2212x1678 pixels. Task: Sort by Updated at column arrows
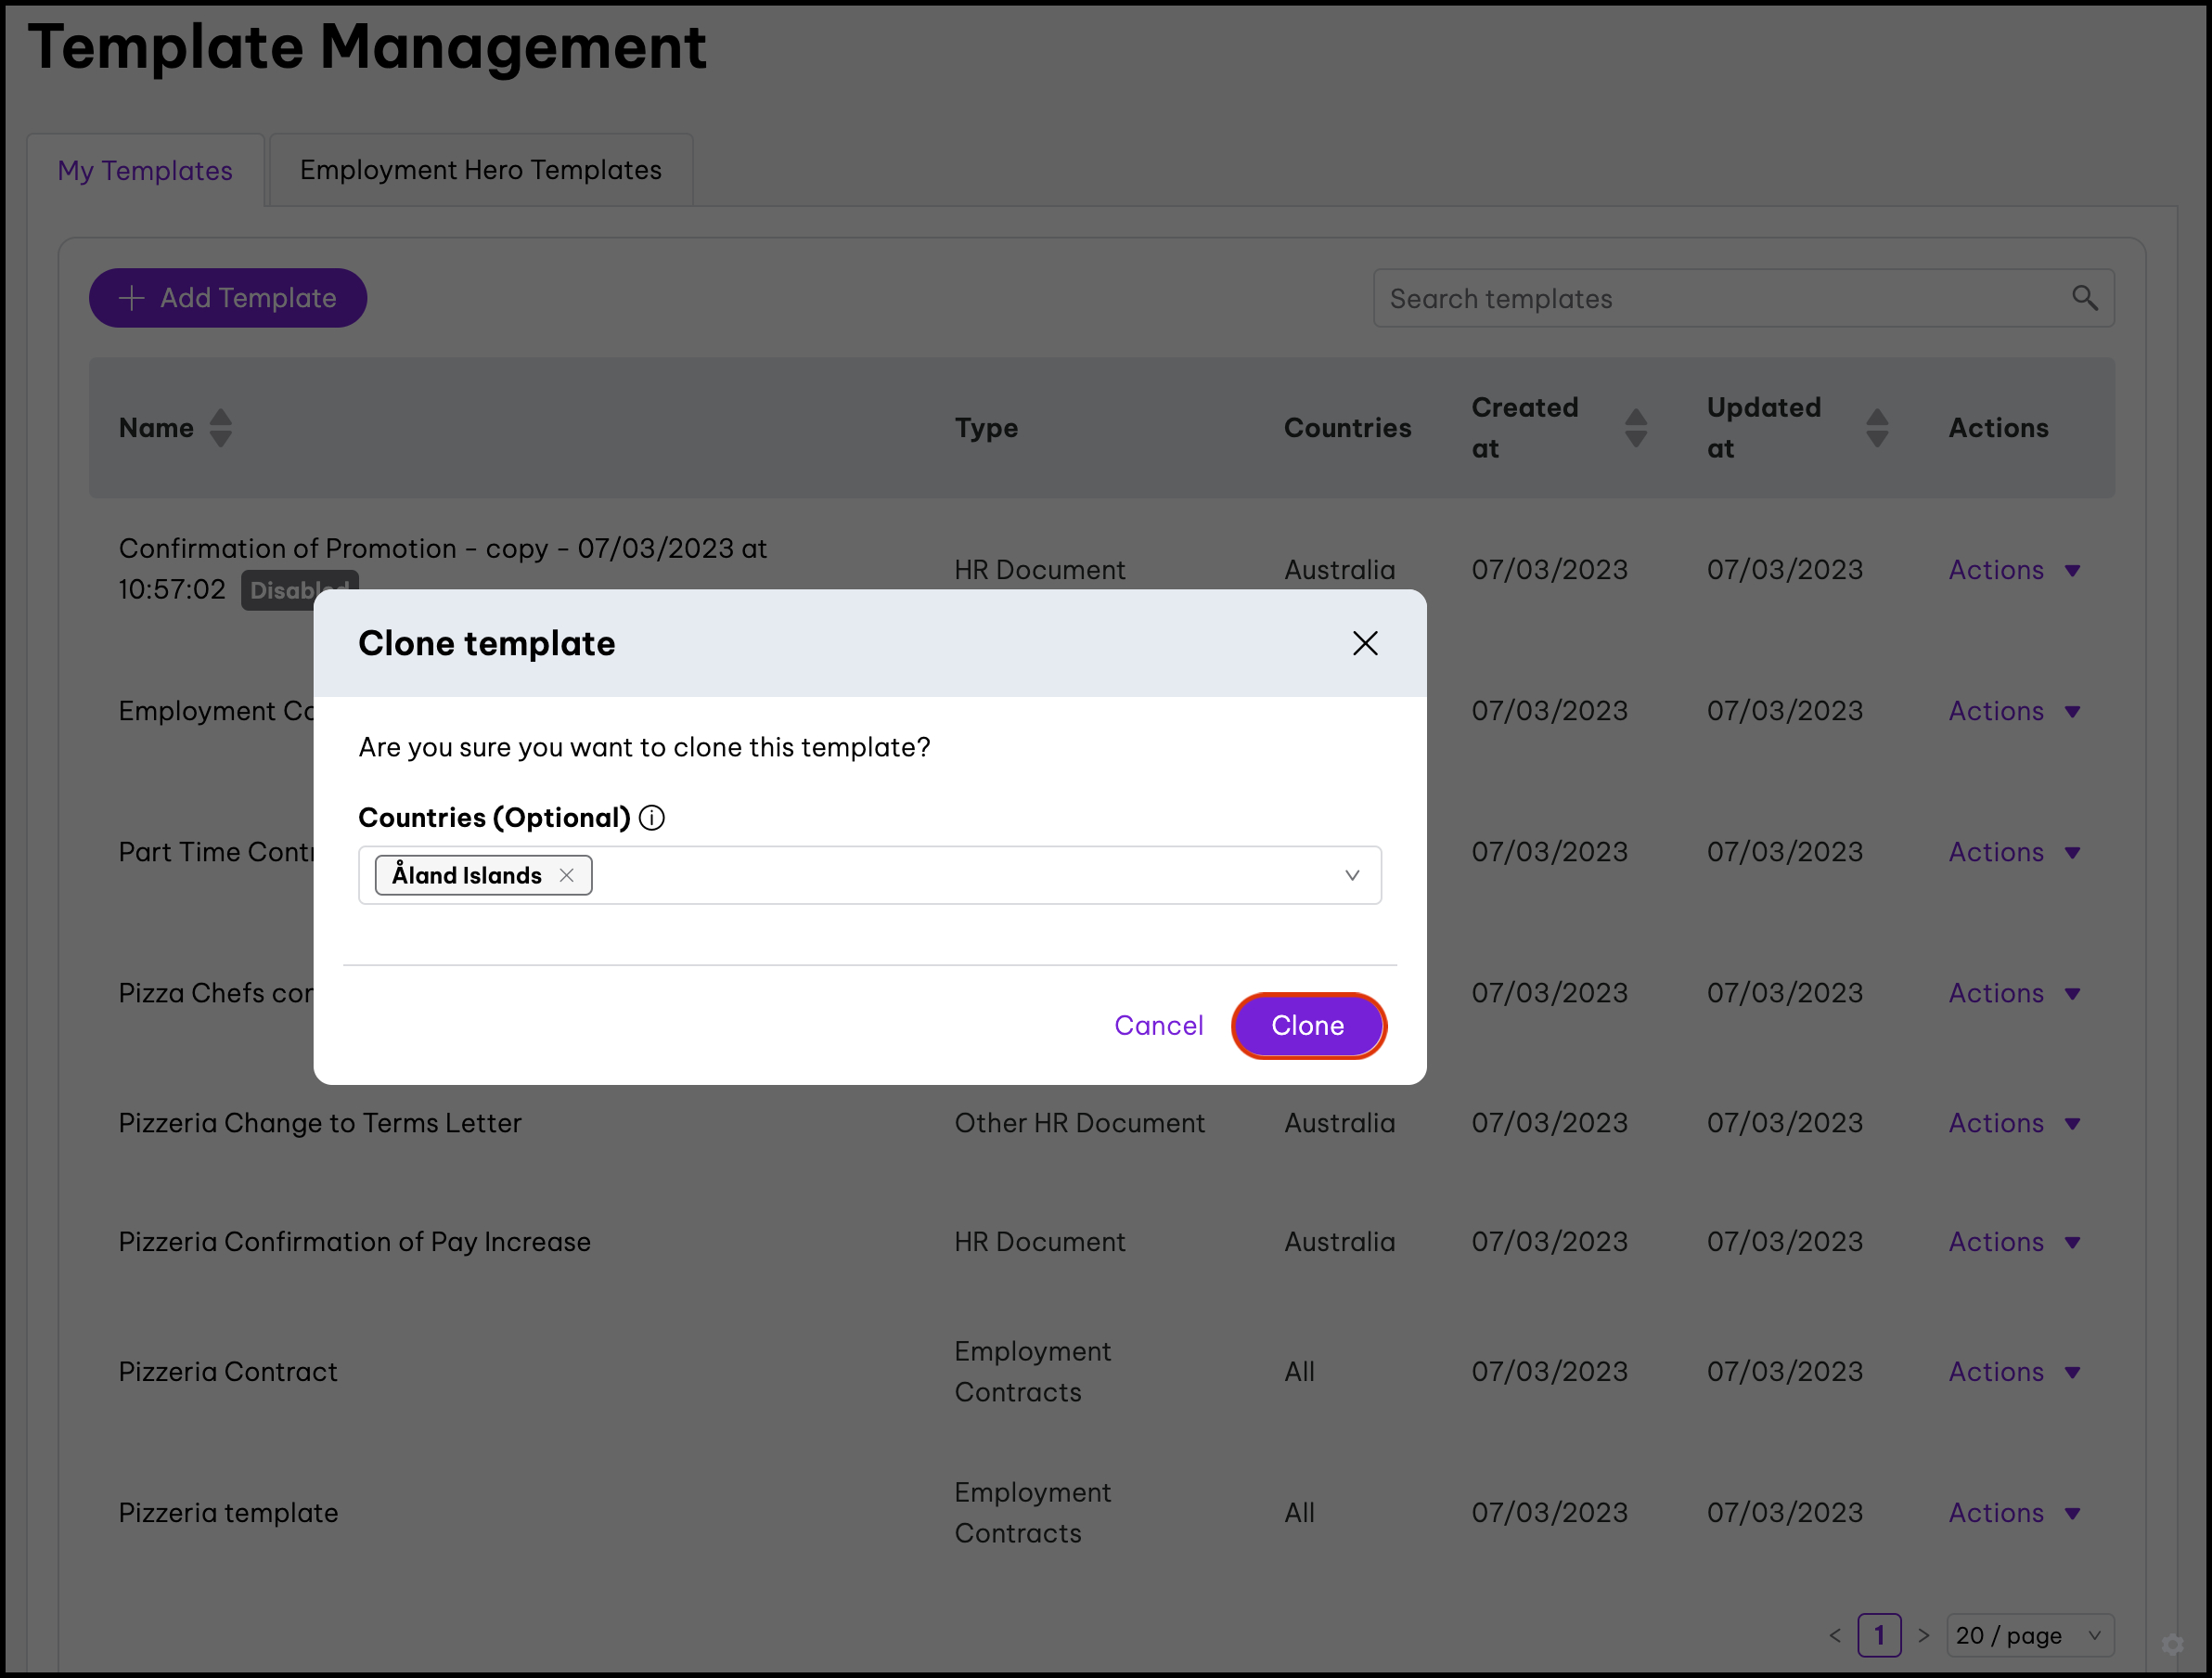click(1877, 428)
